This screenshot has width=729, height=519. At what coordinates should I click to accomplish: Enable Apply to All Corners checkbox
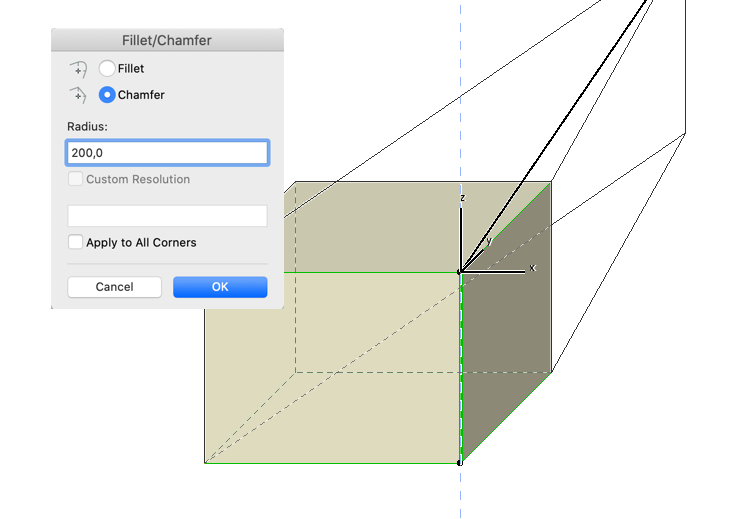click(x=75, y=242)
